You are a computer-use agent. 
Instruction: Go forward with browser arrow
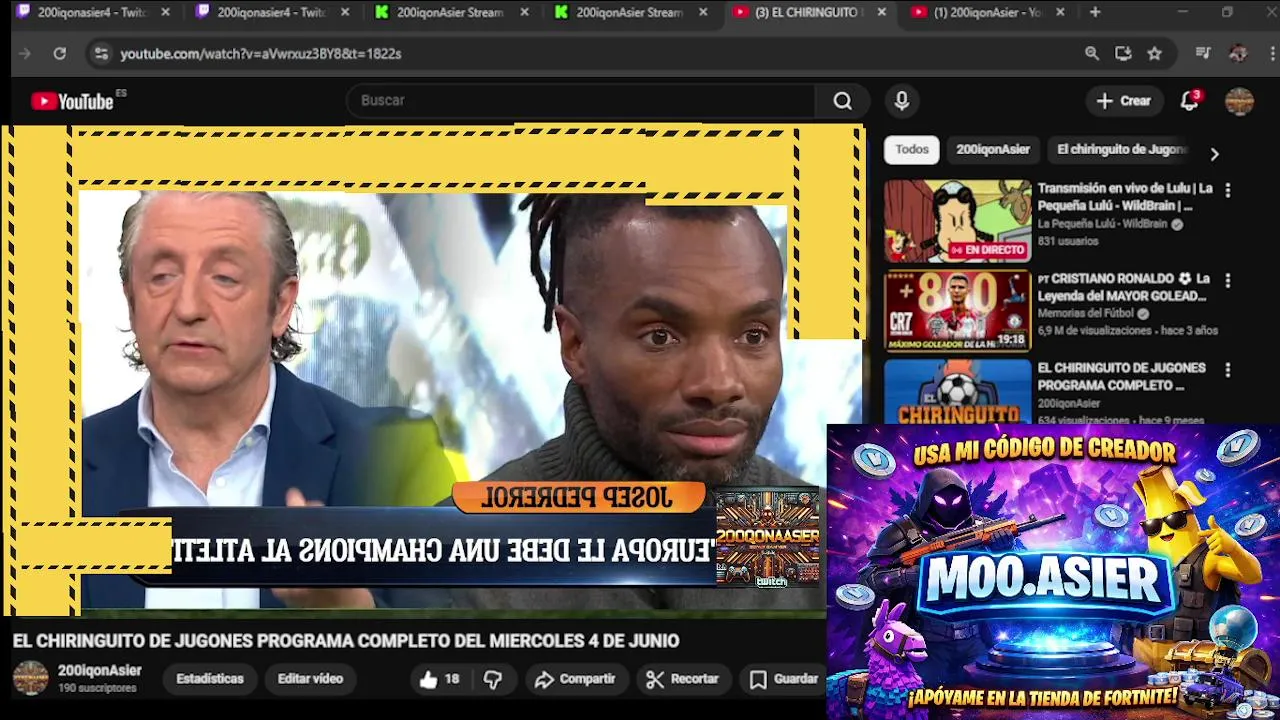(25, 54)
